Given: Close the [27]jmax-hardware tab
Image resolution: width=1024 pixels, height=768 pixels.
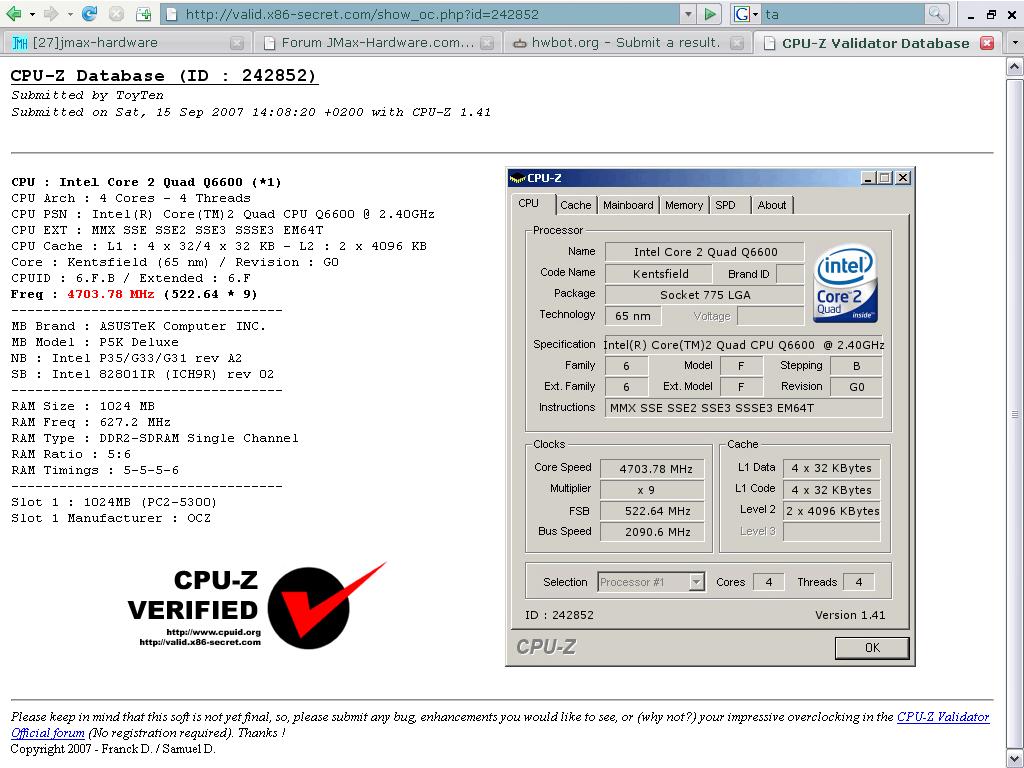Looking at the screenshot, I should 237,43.
